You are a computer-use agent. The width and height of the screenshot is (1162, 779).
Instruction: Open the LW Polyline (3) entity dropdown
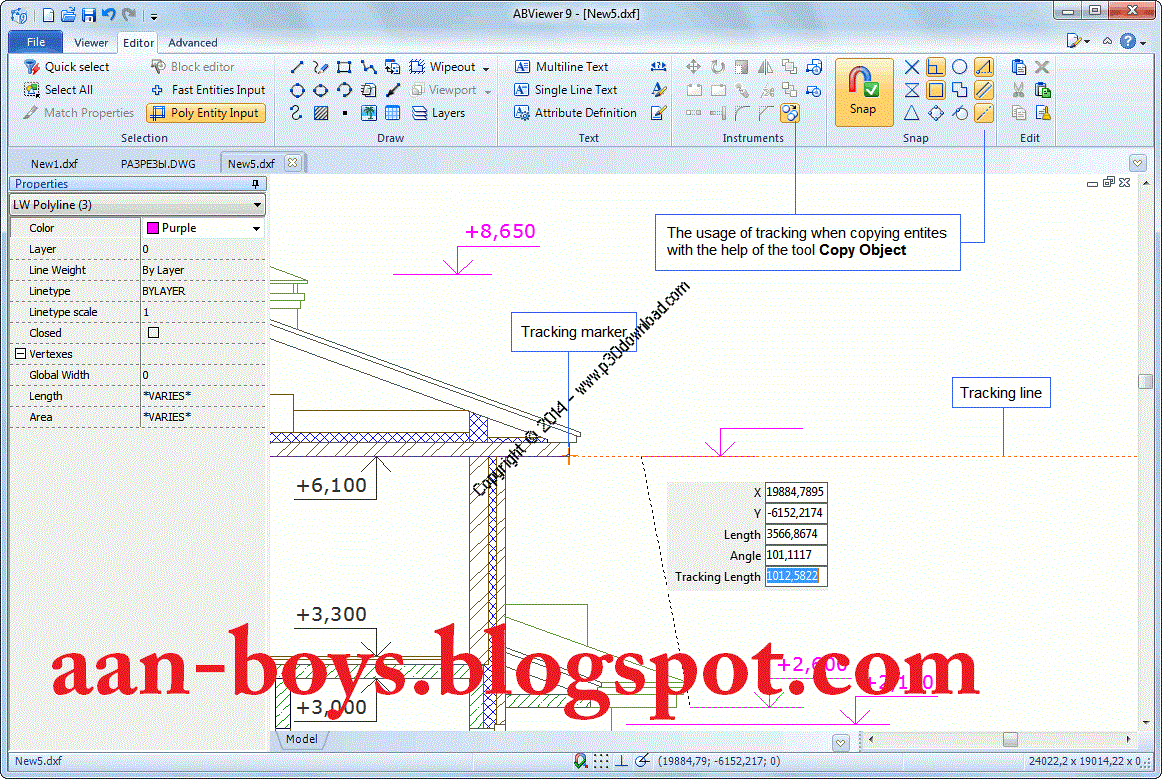tap(257, 205)
